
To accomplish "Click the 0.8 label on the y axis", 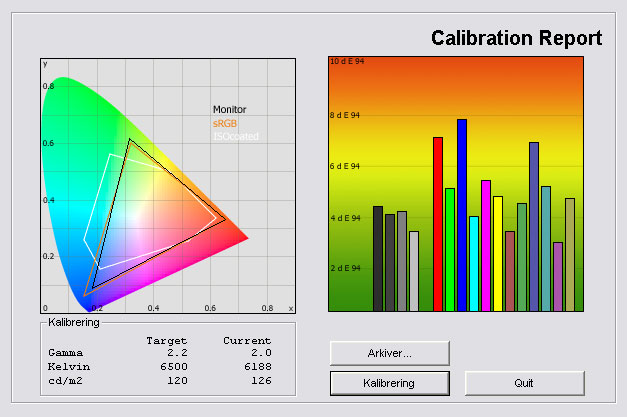I will click(x=48, y=86).
